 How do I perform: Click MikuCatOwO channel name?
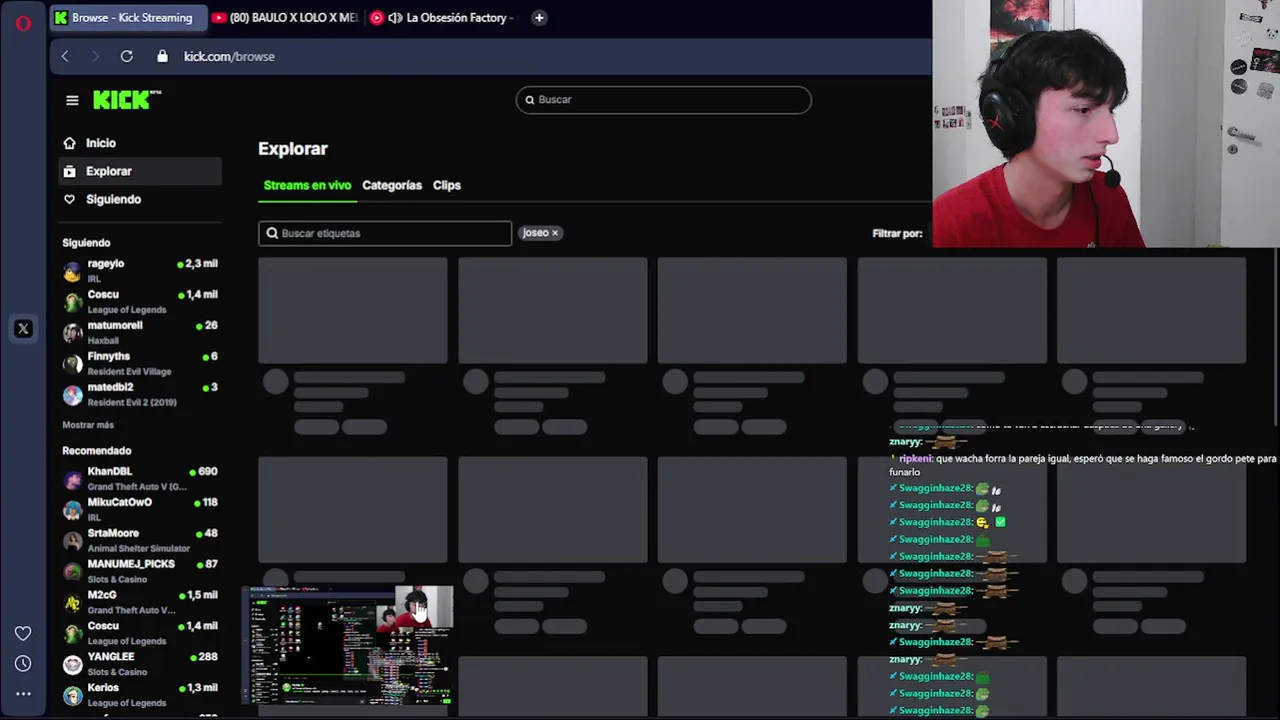120,502
